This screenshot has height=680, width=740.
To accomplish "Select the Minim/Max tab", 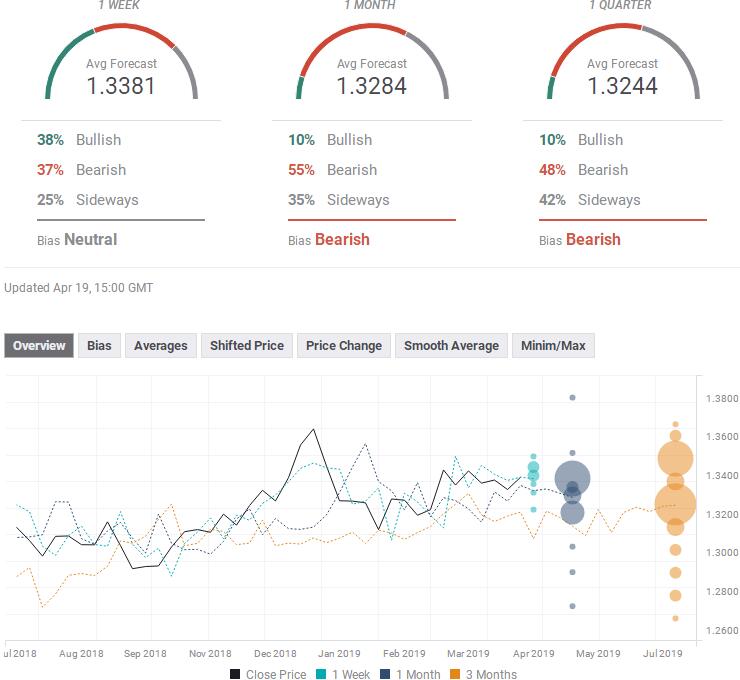I will pyautogui.click(x=553, y=346).
